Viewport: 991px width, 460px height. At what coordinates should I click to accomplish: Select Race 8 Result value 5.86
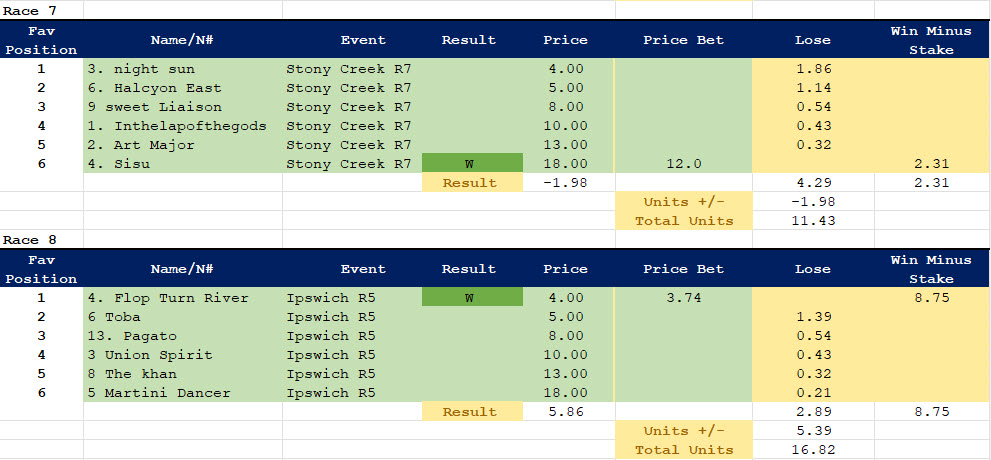[x=566, y=412]
